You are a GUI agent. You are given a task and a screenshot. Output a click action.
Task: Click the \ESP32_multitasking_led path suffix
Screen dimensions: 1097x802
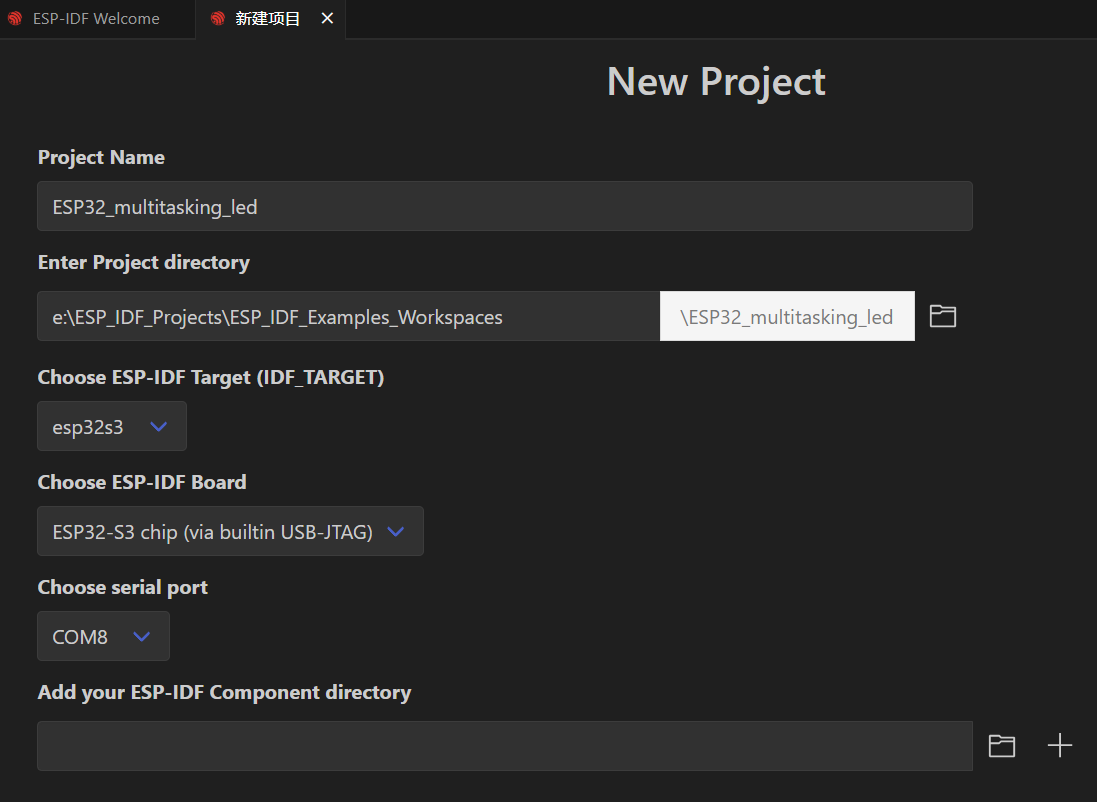787,316
